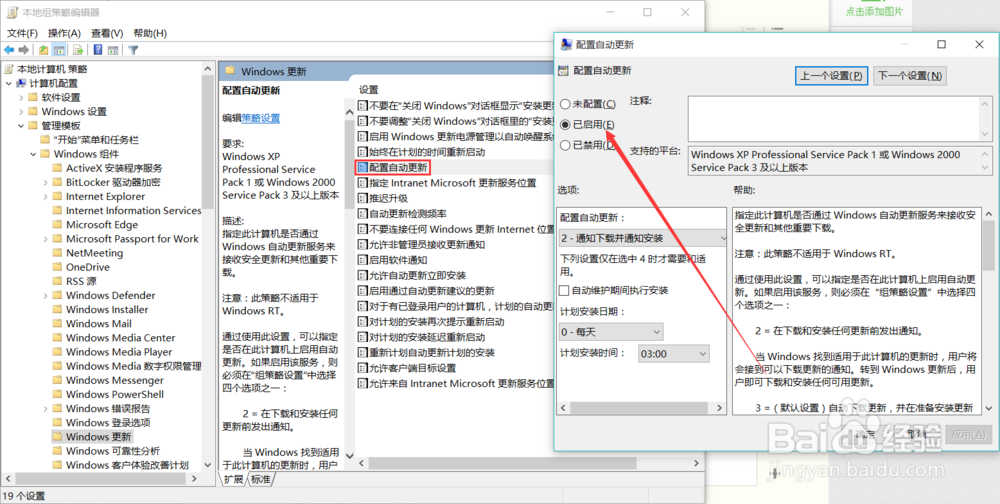Open the 配置自动更新 option dropdown
Viewport: 1000px width, 504px height.
point(642,238)
